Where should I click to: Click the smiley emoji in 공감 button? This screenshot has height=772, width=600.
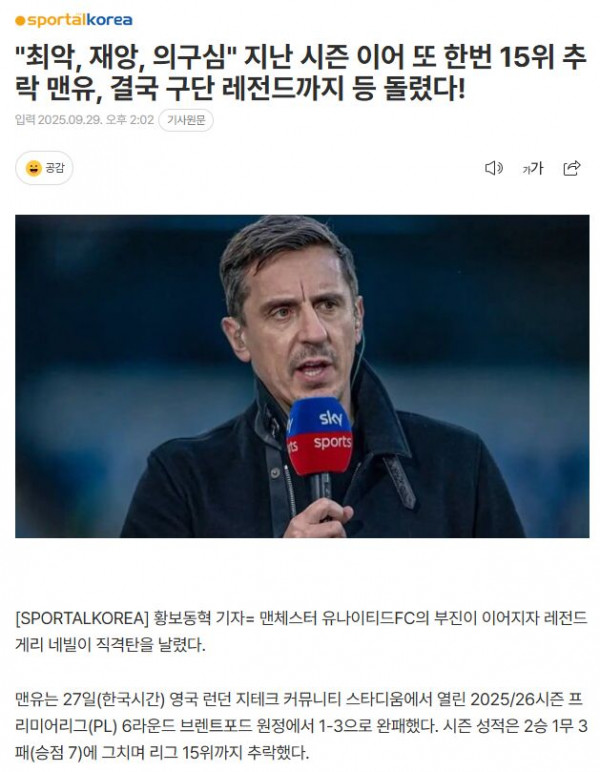click(33, 168)
